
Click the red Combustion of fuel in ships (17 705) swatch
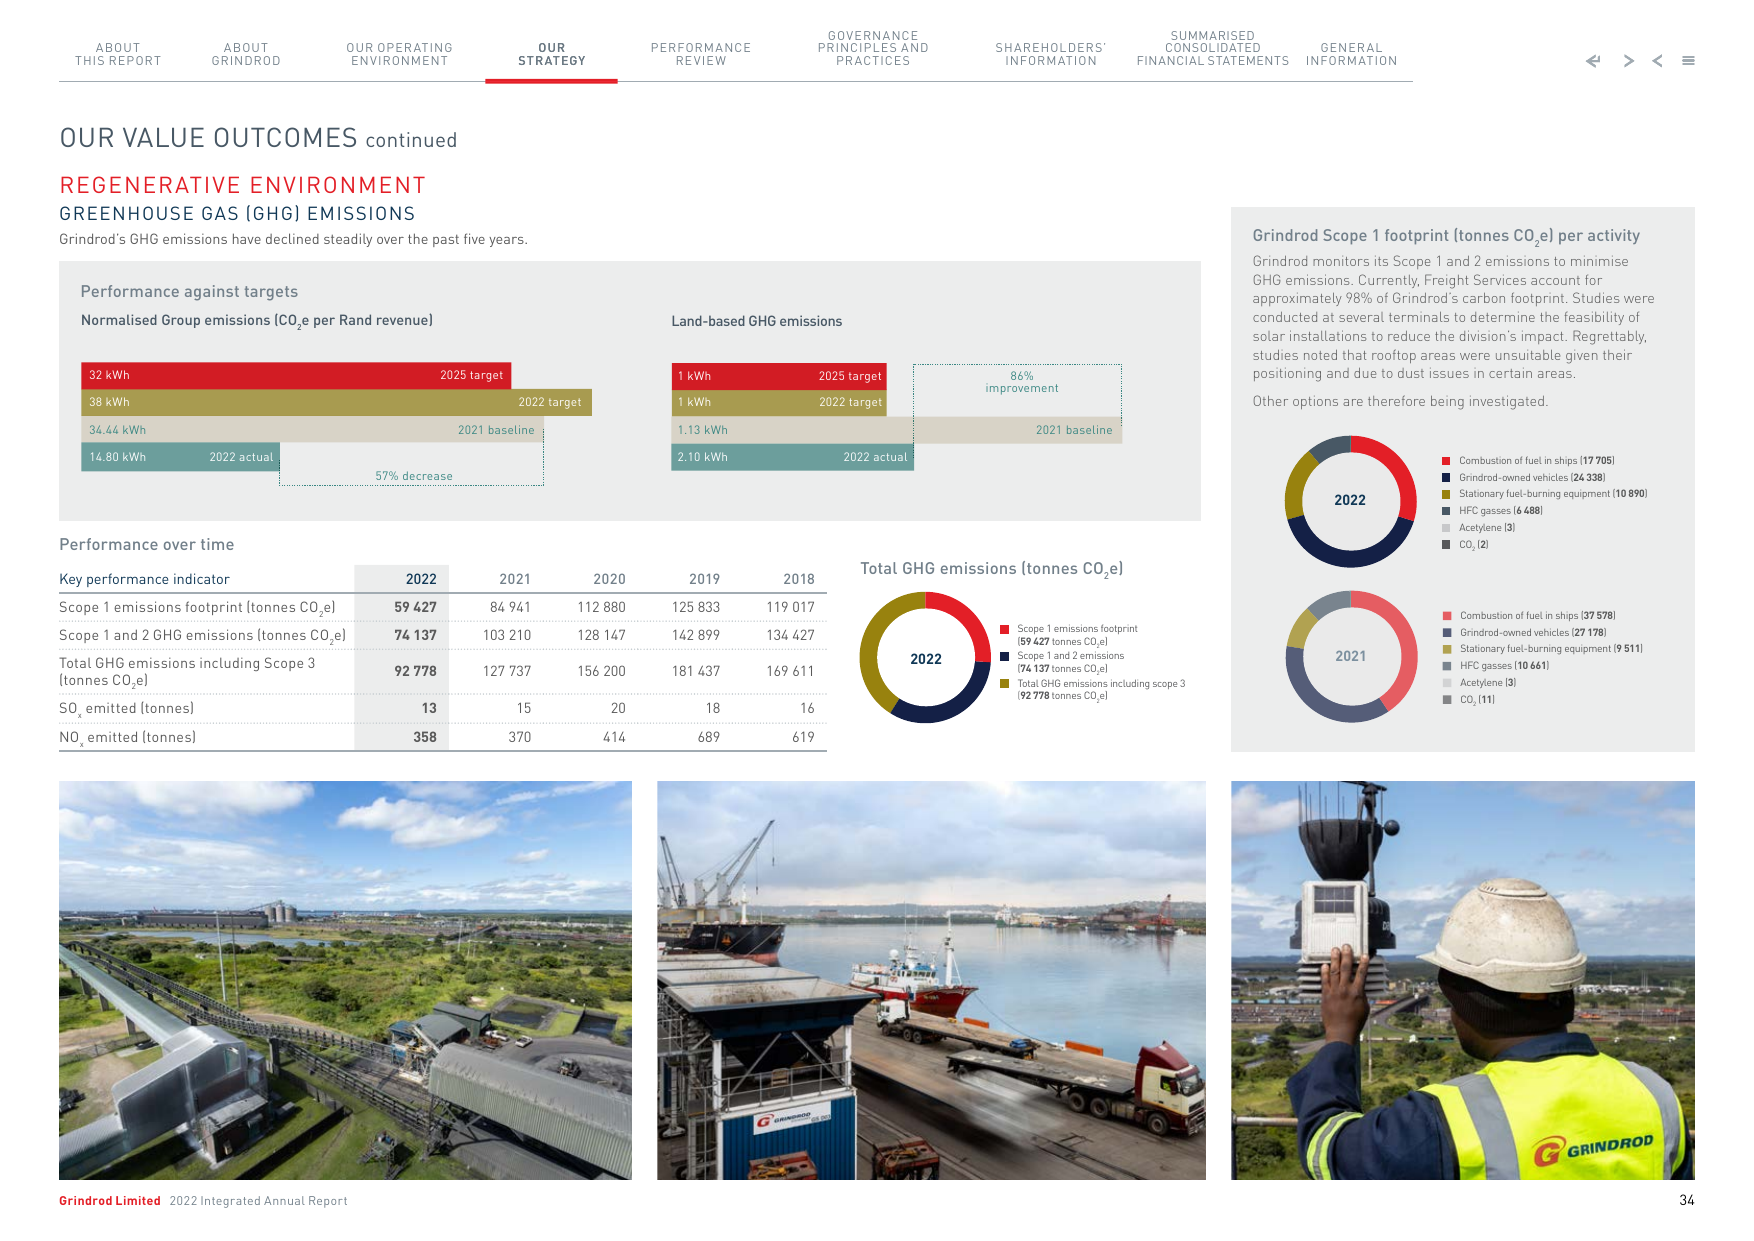click(1446, 461)
